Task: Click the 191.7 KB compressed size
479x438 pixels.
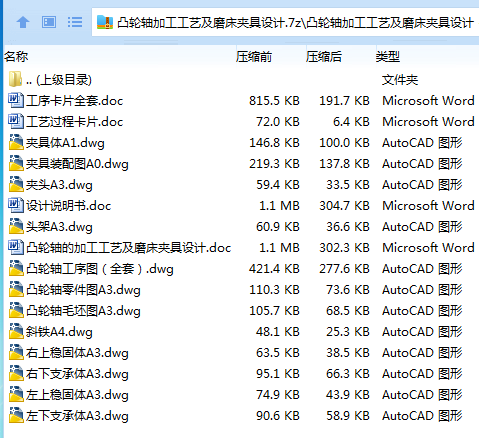Action: click(x=344, y=101)
